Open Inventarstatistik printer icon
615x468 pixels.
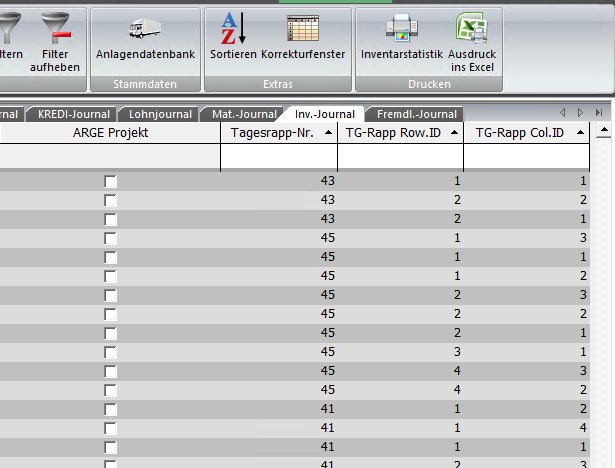tap(400, 28)
